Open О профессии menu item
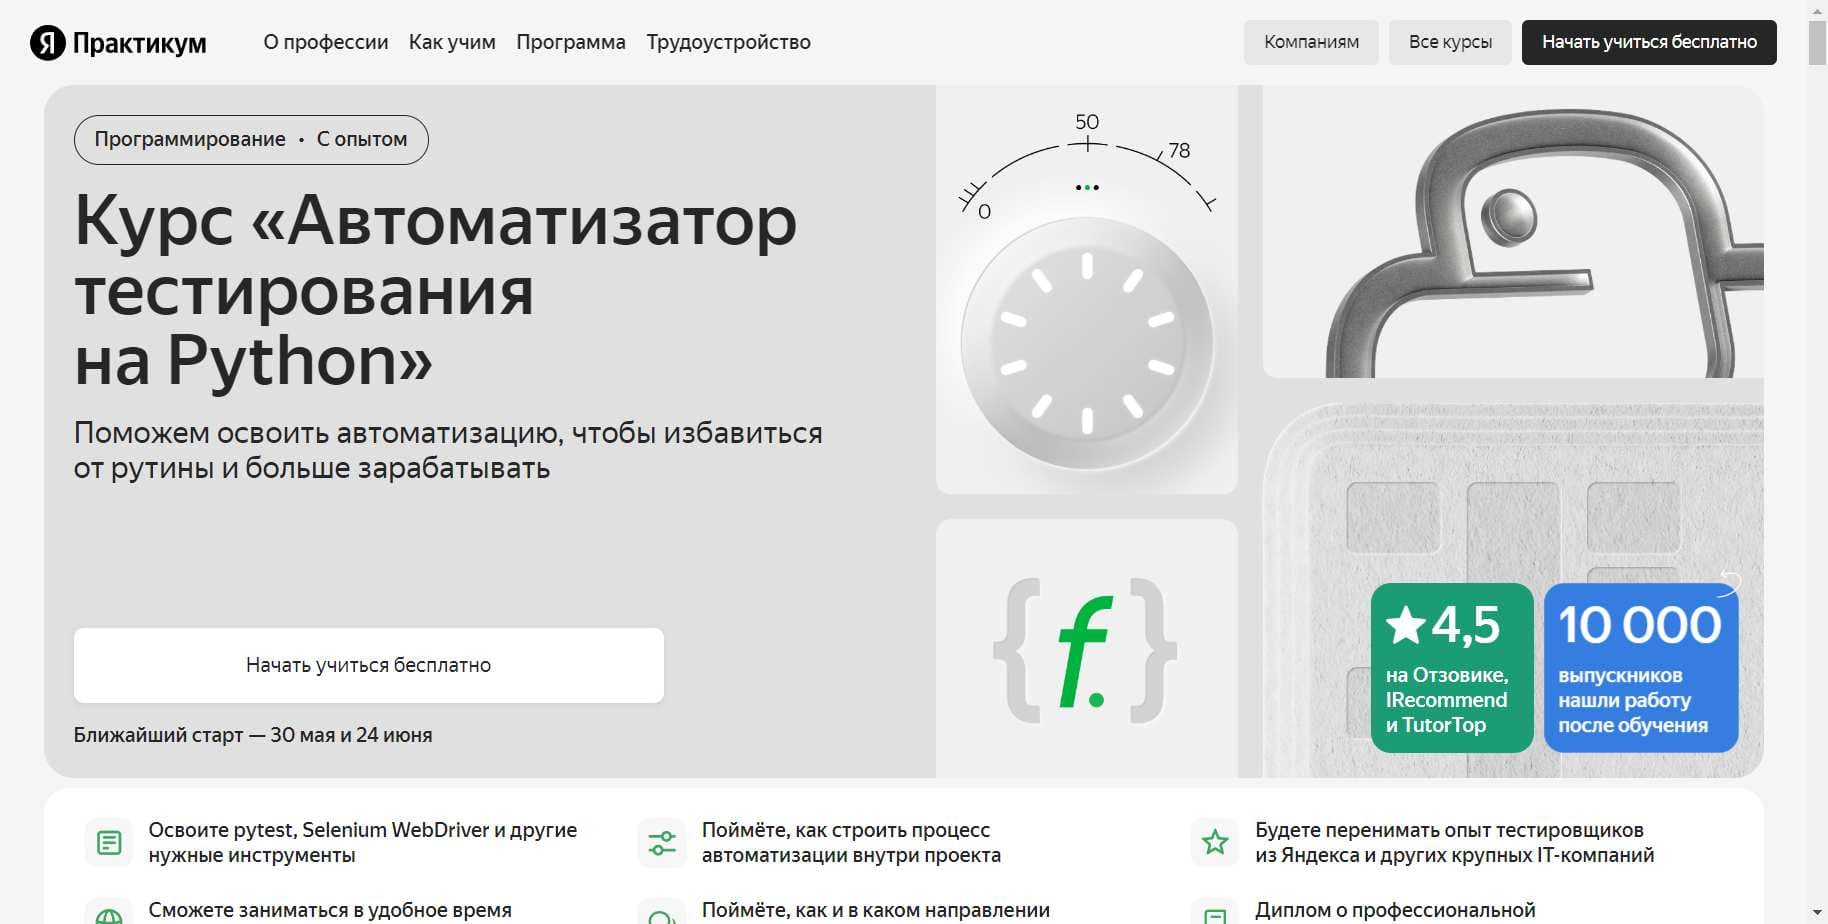The width and height of the screenshot is (1828, 924). tap(326, 42)
